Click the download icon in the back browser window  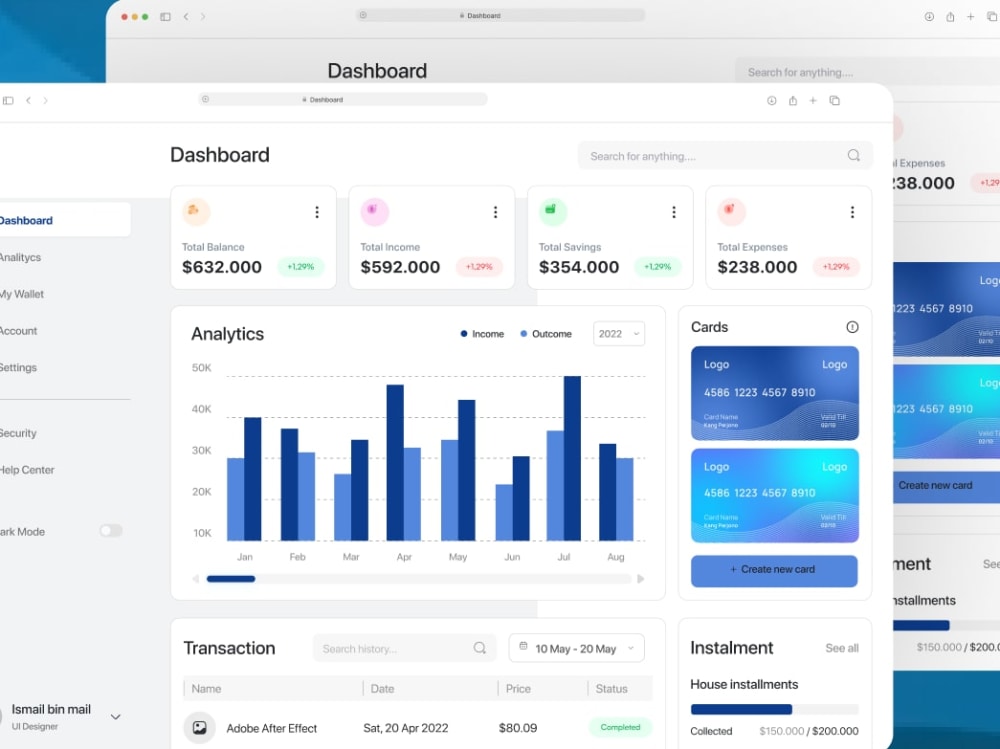click(929, 17)
